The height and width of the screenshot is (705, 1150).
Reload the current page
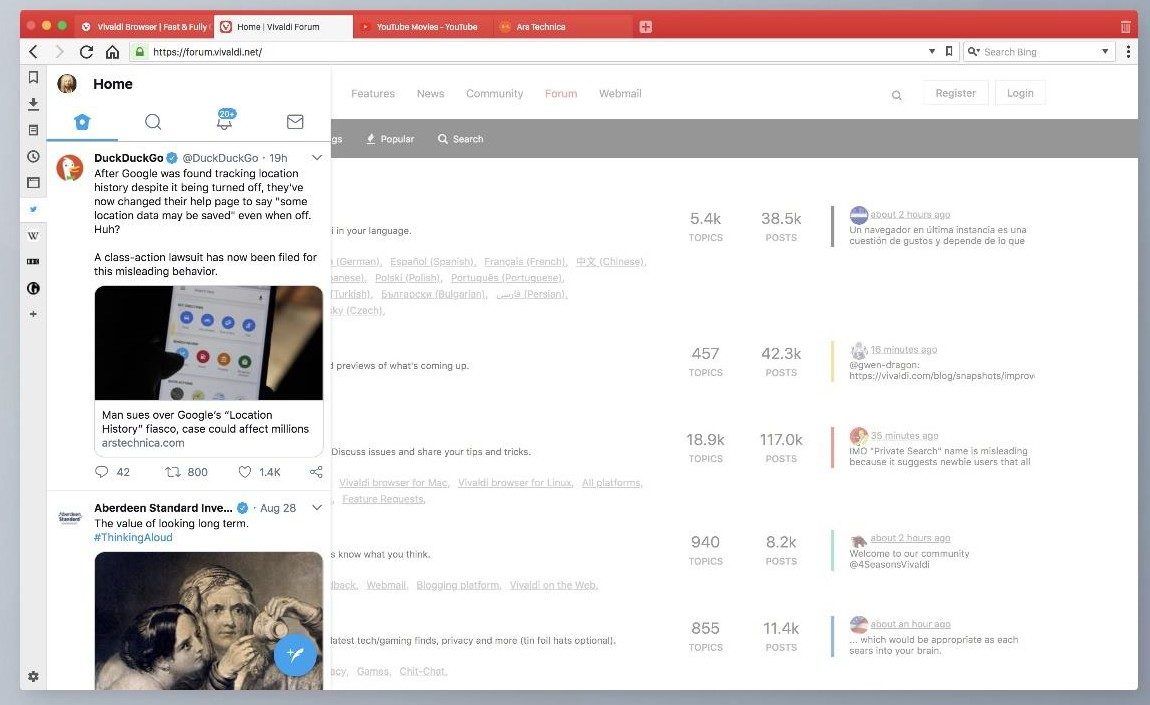tap(86, 51)
